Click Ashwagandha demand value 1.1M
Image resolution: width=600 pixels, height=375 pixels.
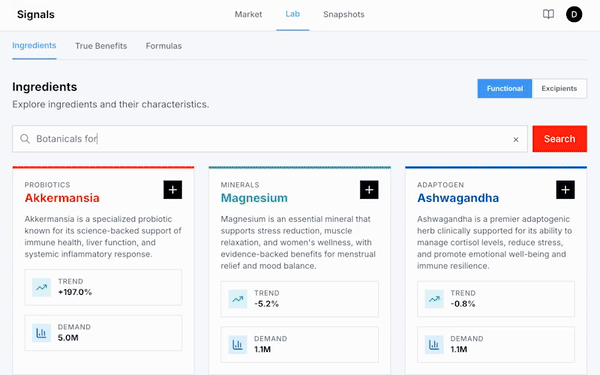pos(459,349)
